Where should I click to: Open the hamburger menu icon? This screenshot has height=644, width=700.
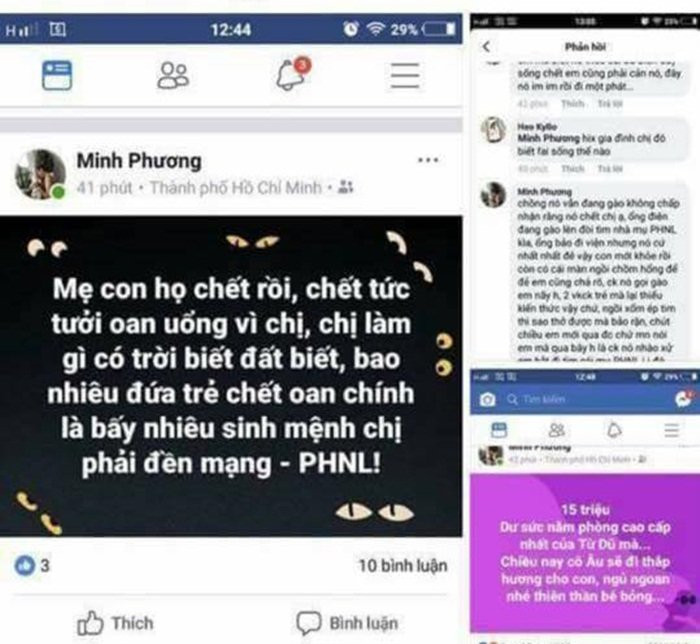point(405,75)
